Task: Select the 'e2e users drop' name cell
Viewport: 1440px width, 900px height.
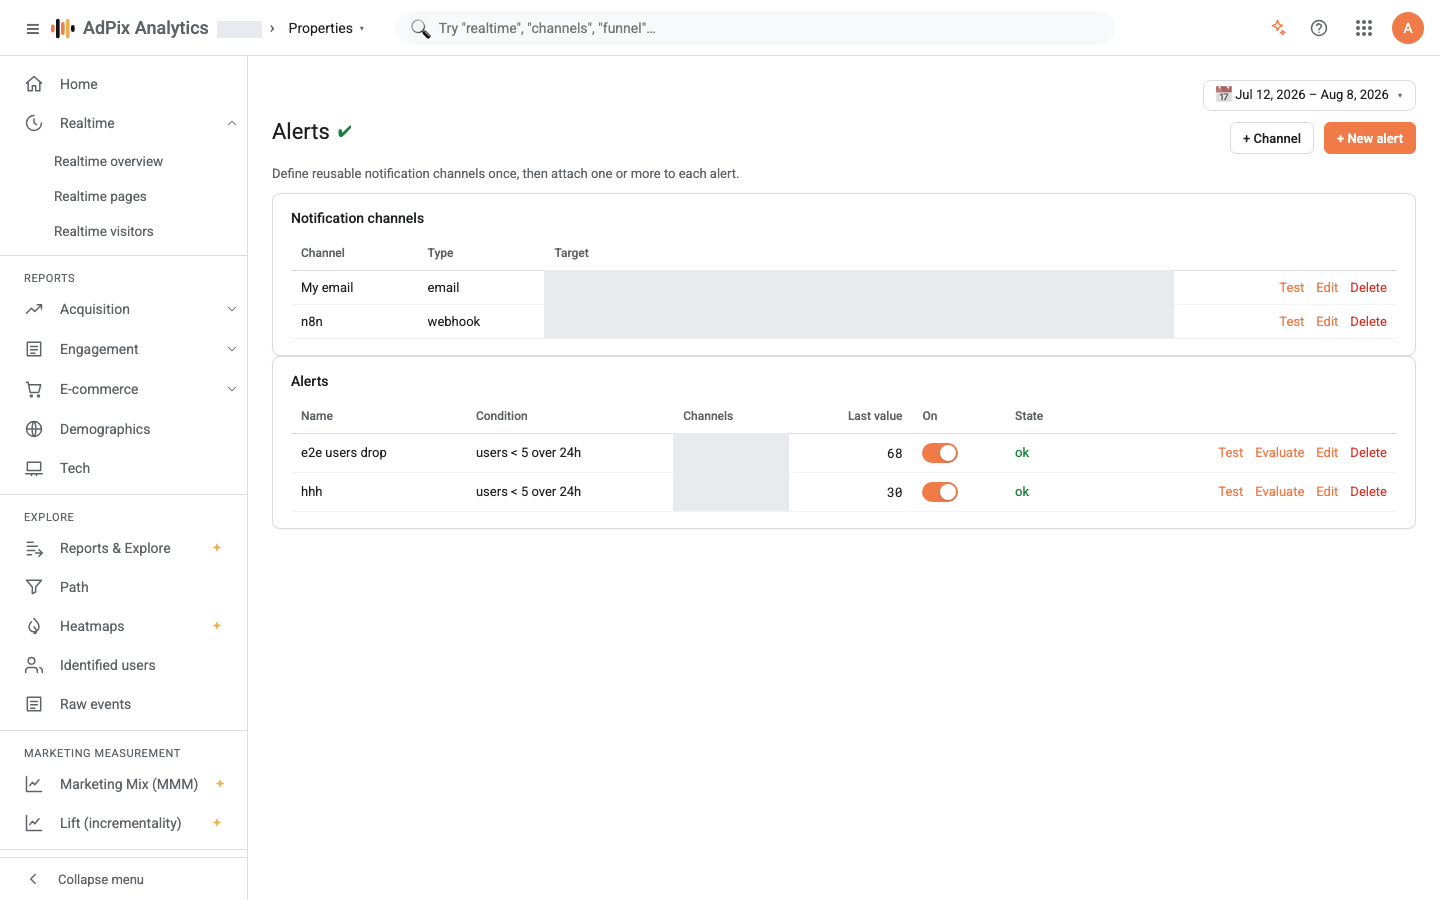Action: pyautogui.click(x=344, y=453)
